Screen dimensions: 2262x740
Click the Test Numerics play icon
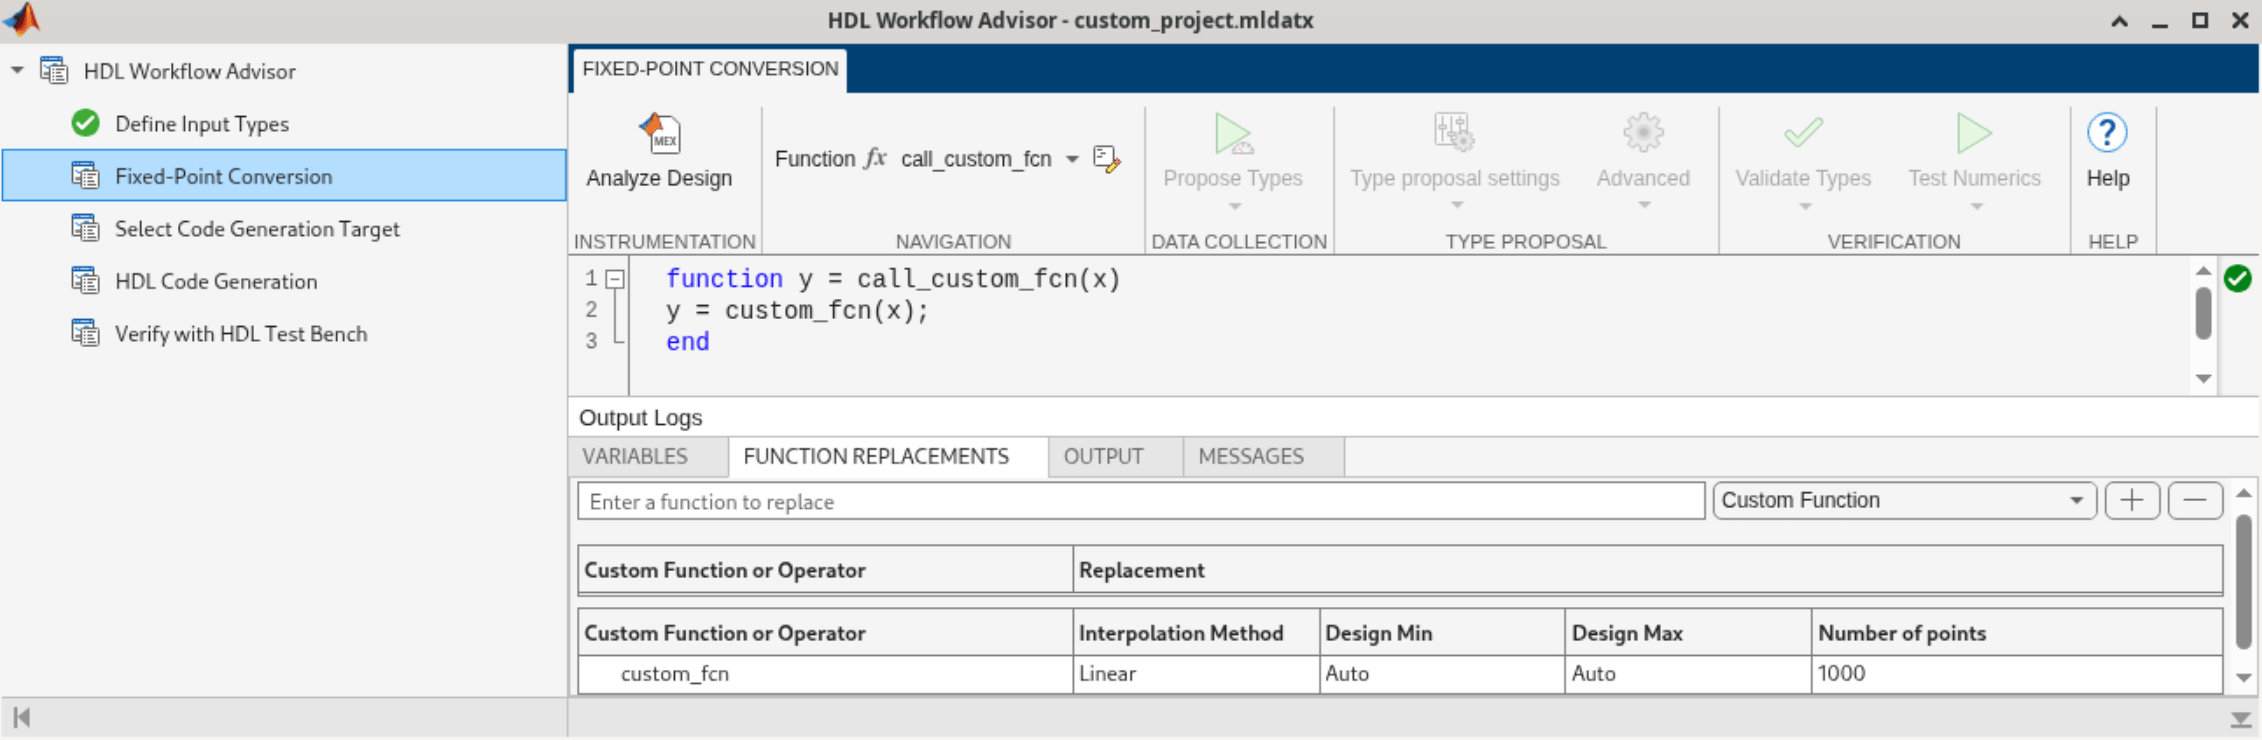click(x=1974, y=133)
